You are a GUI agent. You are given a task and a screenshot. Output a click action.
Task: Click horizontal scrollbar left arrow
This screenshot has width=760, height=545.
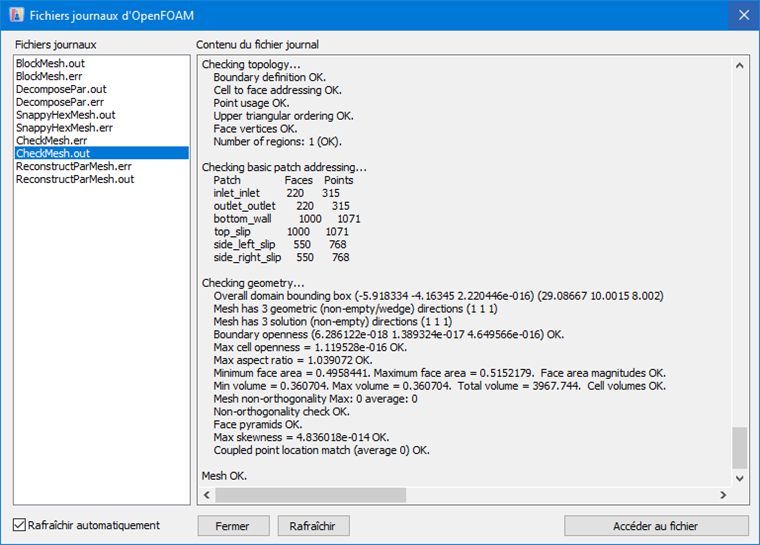[x=207, y=495]
